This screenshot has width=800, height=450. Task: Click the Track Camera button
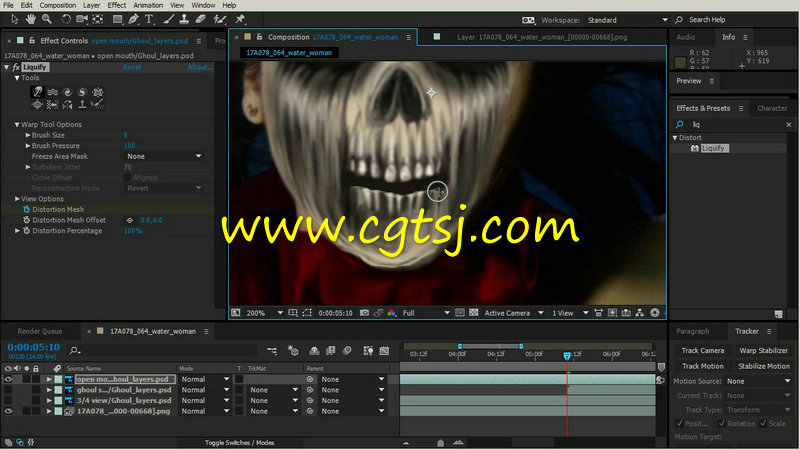pos(703,351)
